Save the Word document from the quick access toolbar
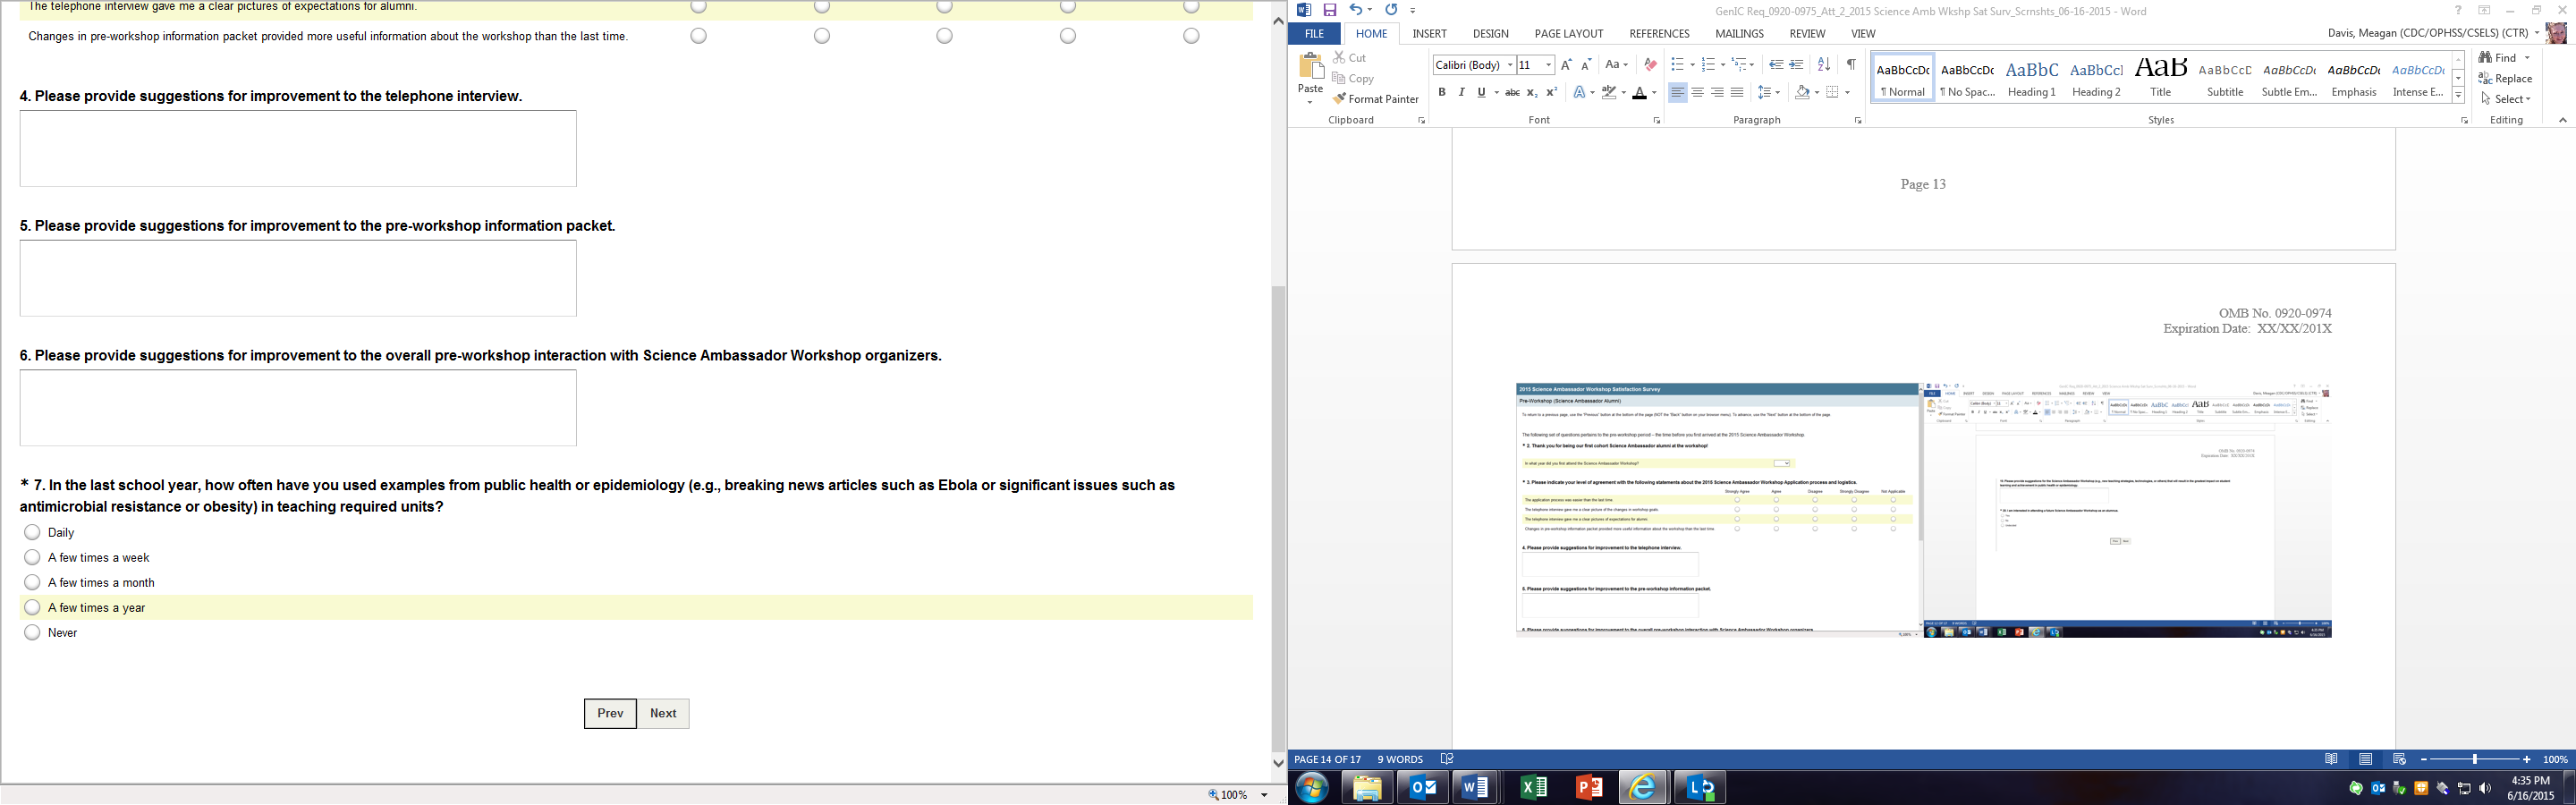The height and width of the screenshot is (805, 2576). (x=1330, y=10)
